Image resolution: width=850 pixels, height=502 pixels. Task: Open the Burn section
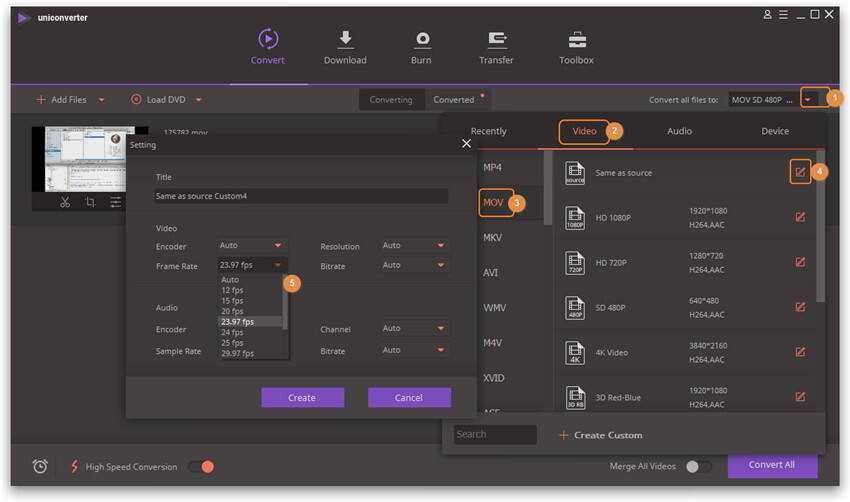tap(421, 47)
